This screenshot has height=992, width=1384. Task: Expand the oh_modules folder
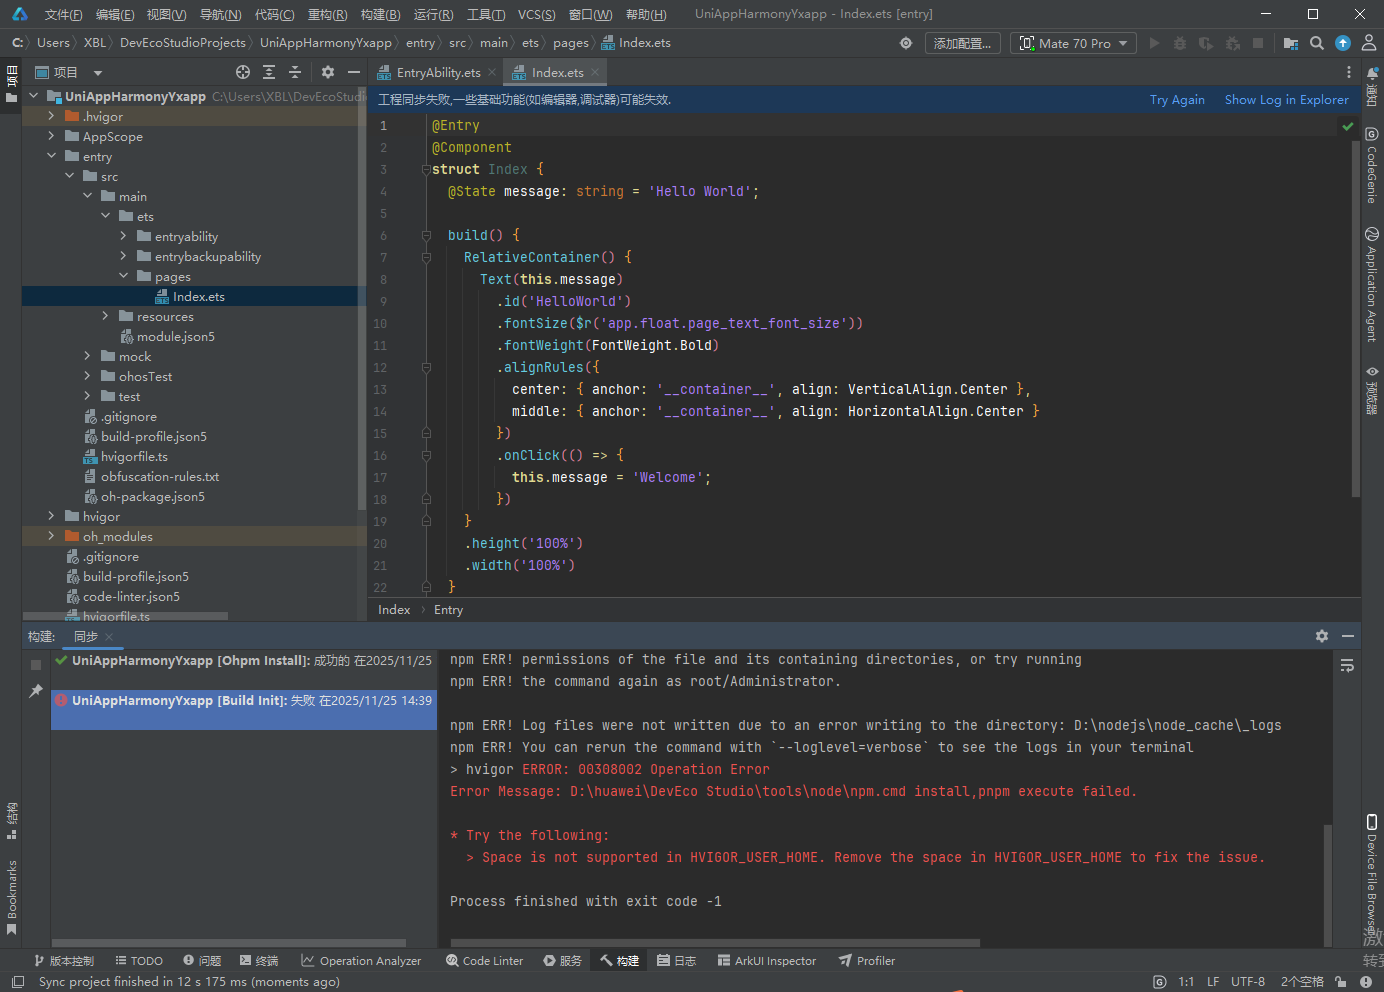tap(51, 536)
